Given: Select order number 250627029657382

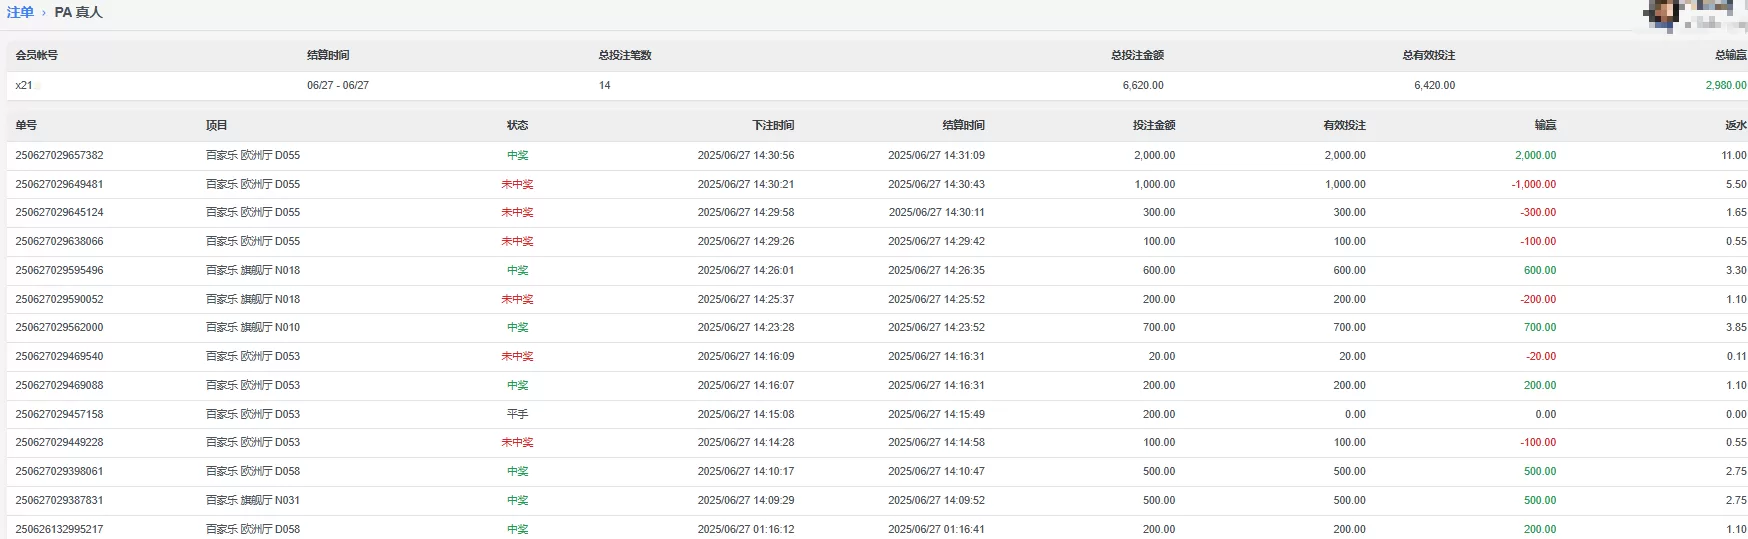Looking at the screenshot, I should coord(59,155).
